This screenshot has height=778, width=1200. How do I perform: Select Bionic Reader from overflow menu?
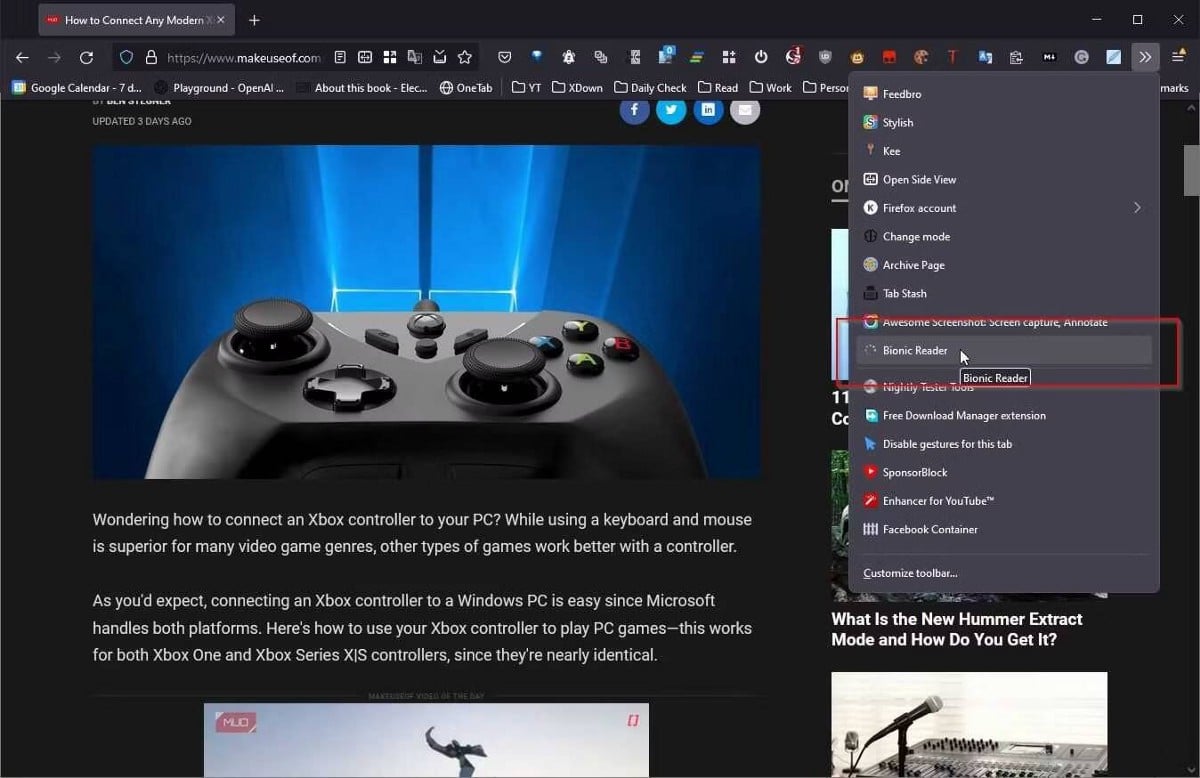tap(915, 351)
